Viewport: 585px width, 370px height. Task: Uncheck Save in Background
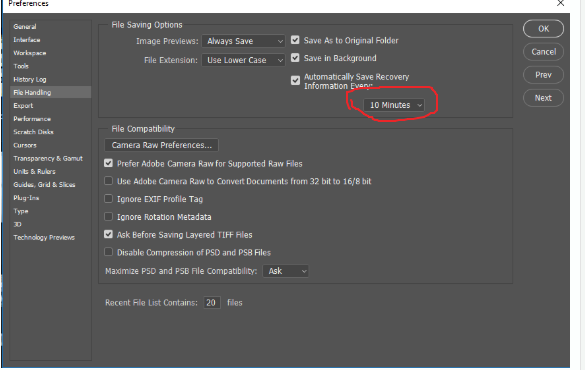click(x=295, y=58)
